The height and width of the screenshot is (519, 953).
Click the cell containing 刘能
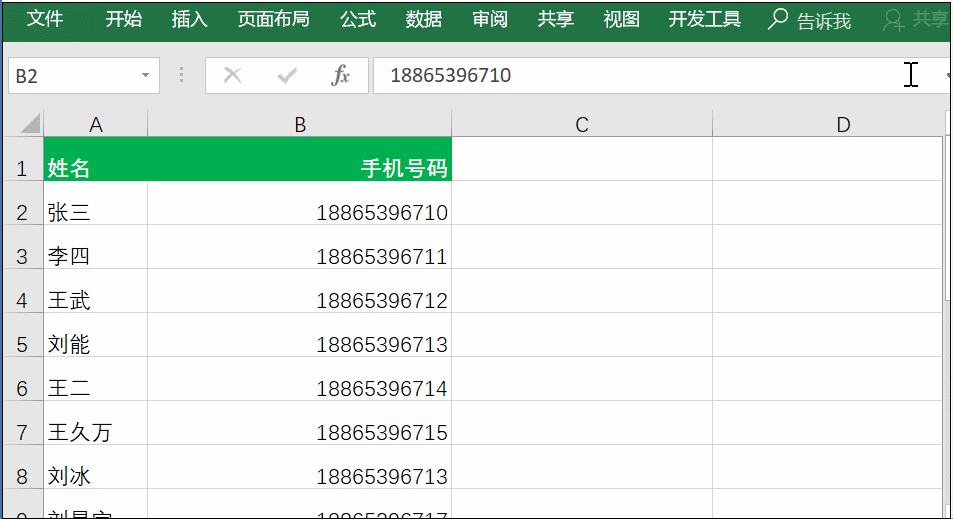95,335
